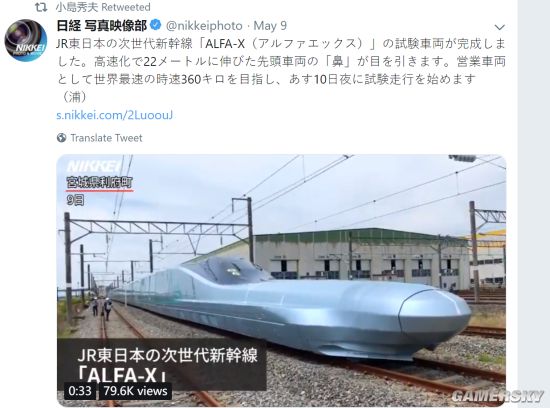Screen dimensions: 550x408
Task: Play the ALFA-X train video
Action: (281, 280)
